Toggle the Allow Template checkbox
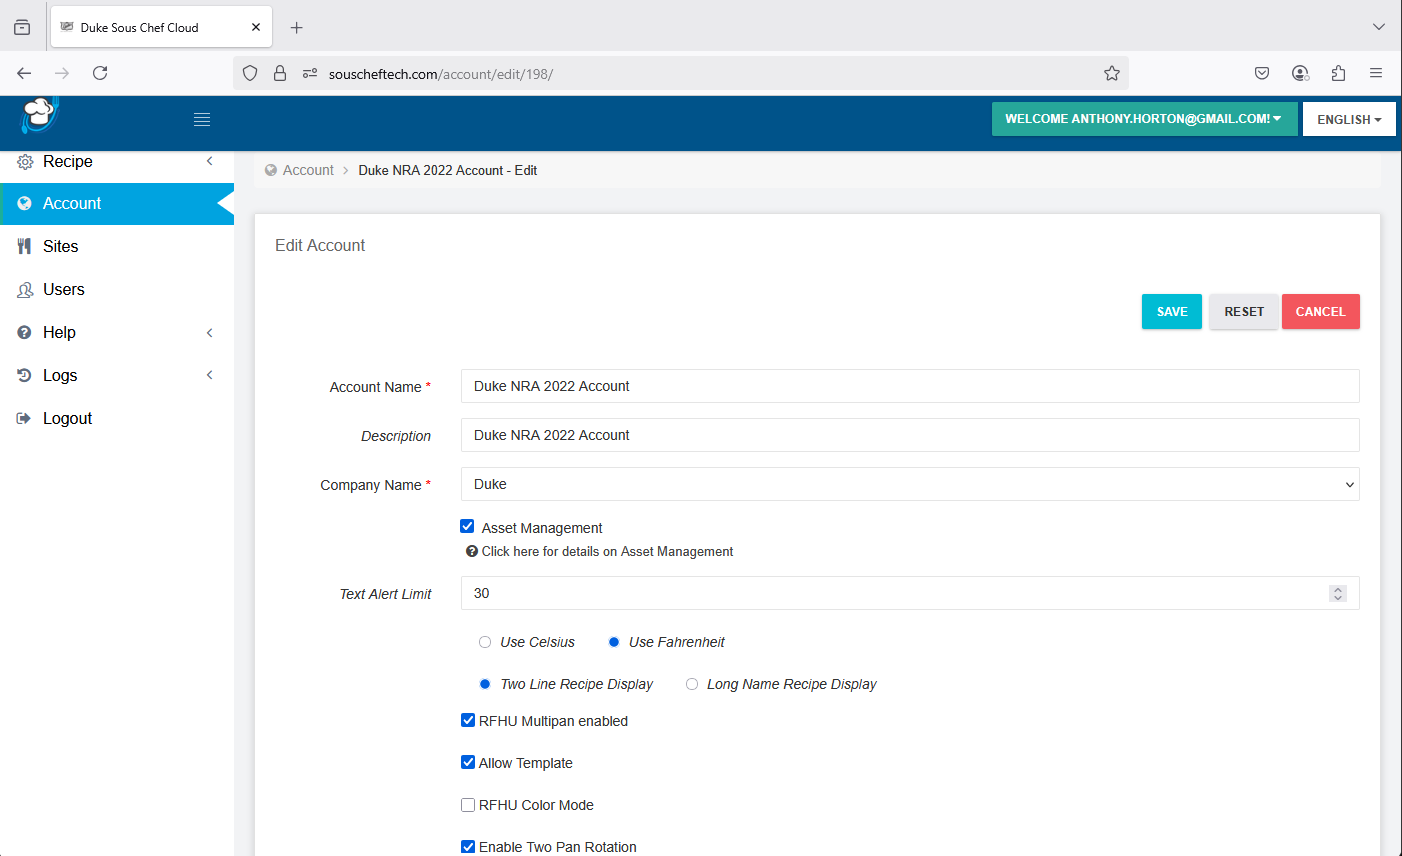Viewport: 1402px width, 856px height. (x=468, y=762)
